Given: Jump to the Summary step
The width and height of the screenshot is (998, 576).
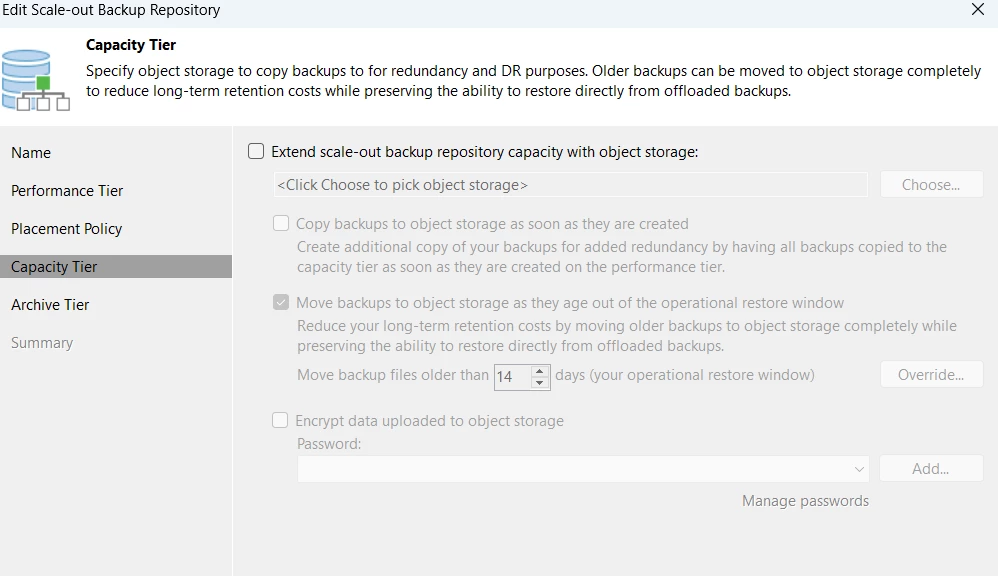Looking at the screenshot, I should point(42,343).
